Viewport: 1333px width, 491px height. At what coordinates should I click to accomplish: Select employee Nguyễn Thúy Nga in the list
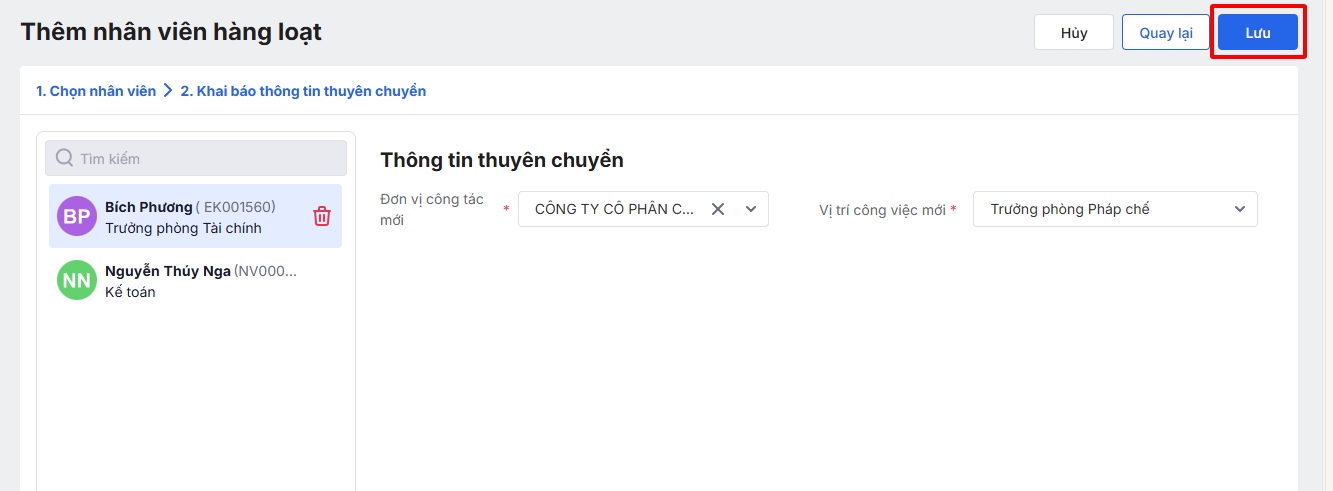[168, 271]
